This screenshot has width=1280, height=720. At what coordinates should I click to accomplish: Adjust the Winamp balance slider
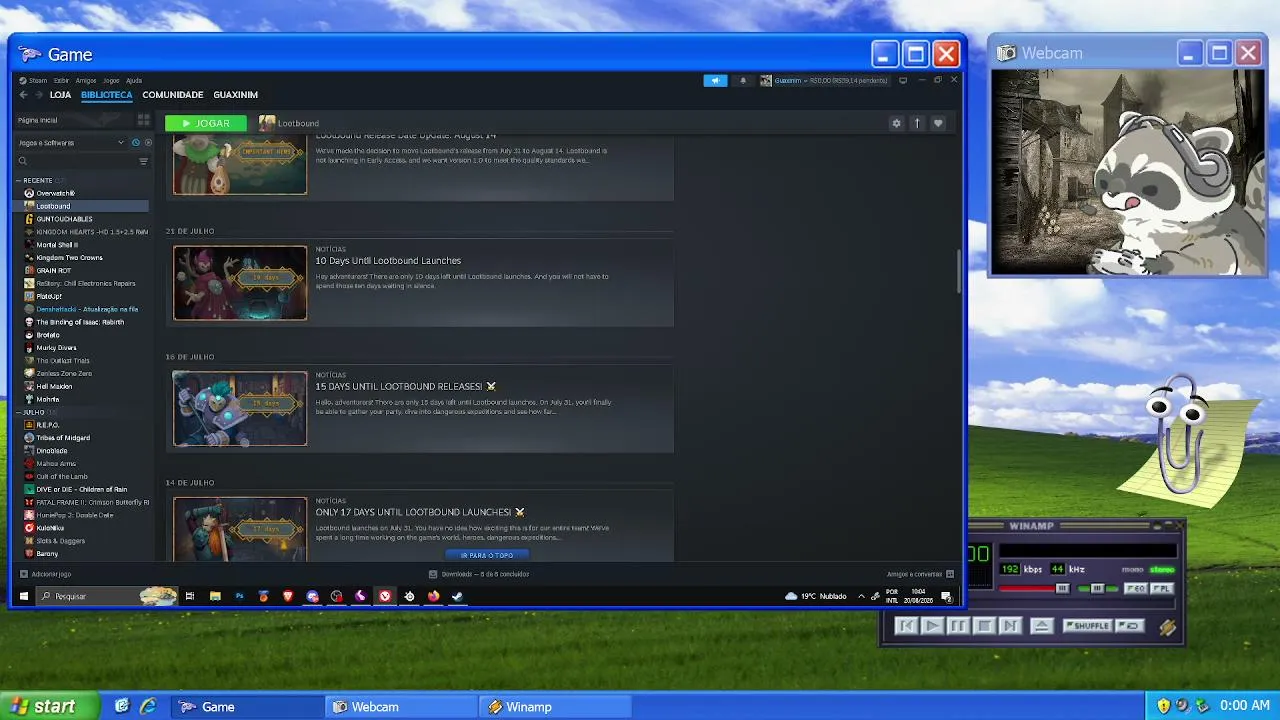click(x=1097, y=589)
